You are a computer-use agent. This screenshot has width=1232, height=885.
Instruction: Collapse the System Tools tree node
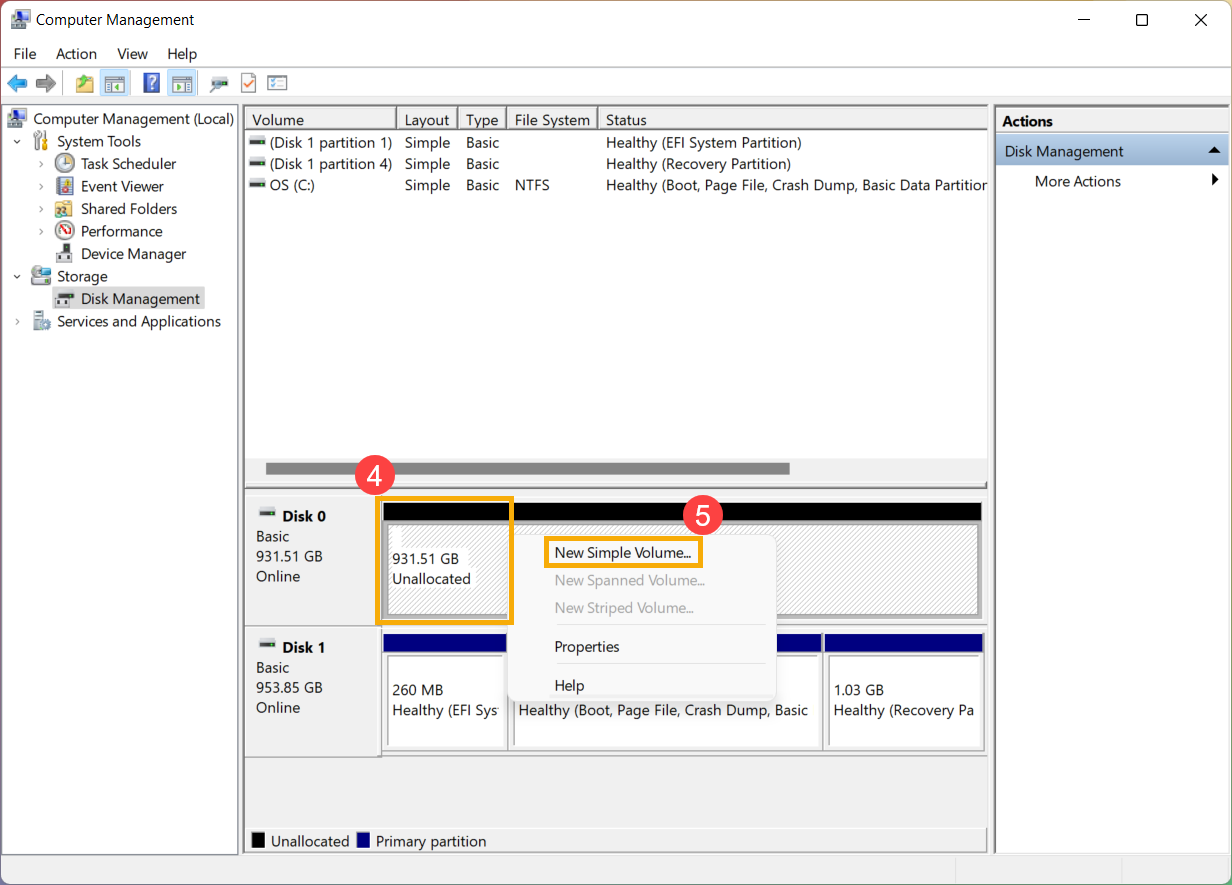click(17, 142)
